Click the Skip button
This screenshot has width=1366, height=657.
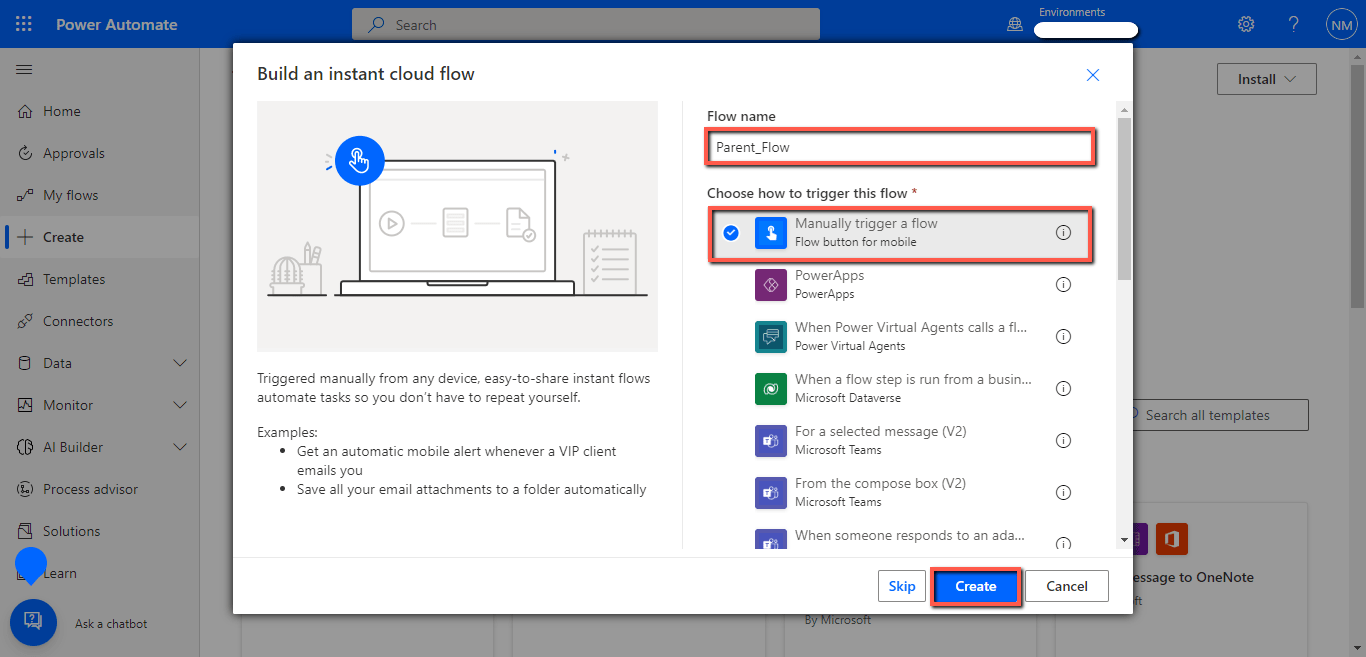(901, 586)
